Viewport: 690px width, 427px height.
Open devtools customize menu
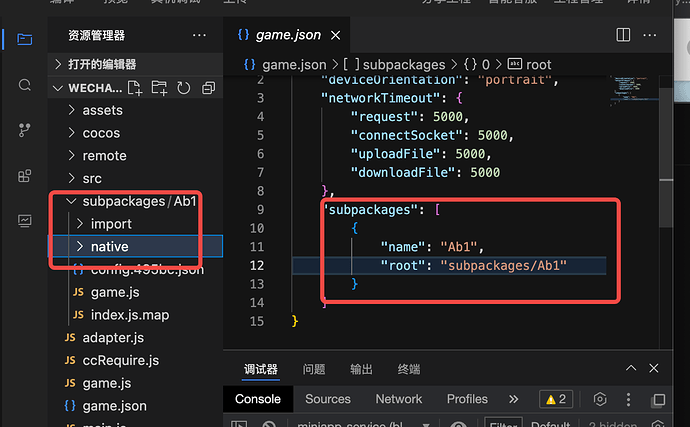pos(628,399)
